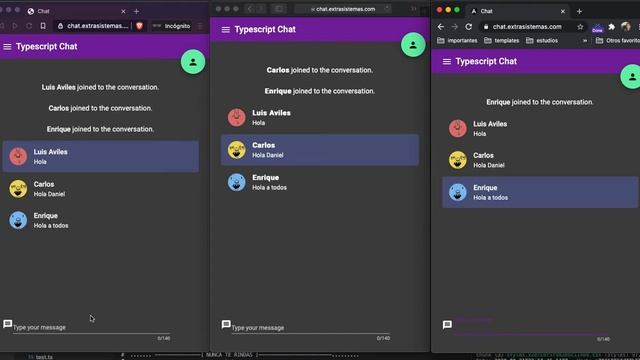Focus message input in left window

click(91, 327)
